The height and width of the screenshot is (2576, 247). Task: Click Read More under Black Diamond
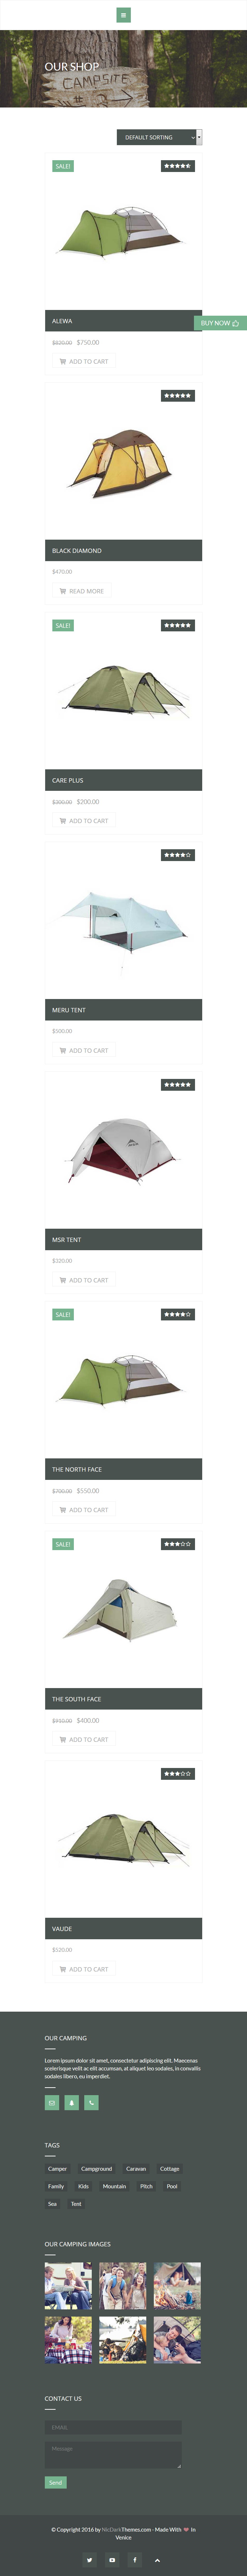[82, 591]
